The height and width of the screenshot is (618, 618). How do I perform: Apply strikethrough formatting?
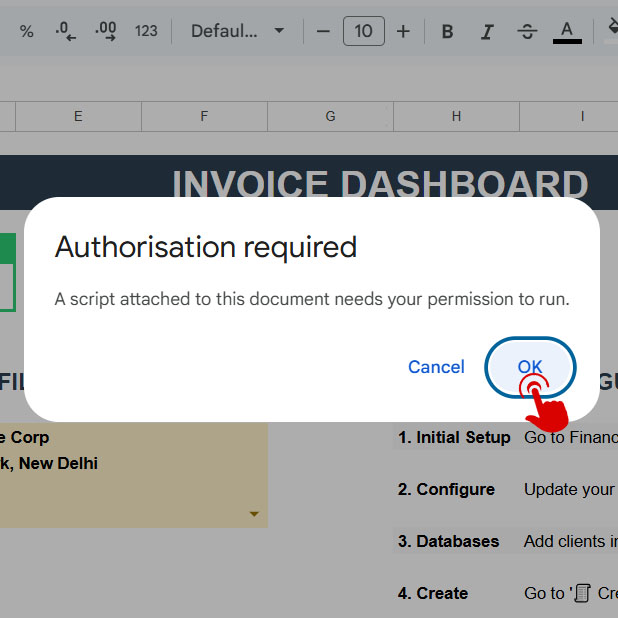point(527,31)
